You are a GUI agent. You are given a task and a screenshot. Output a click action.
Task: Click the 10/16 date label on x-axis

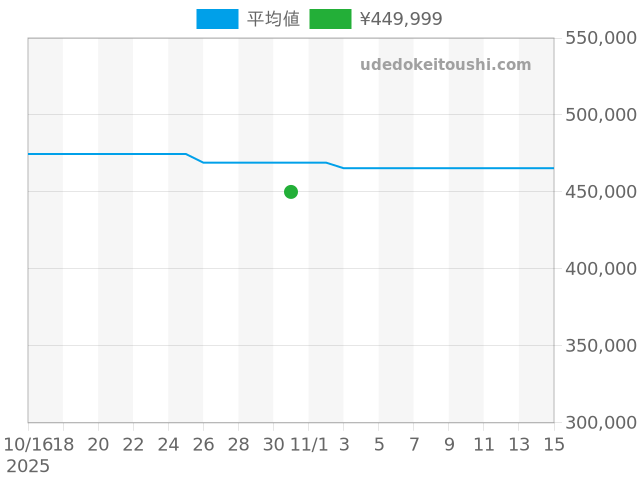[27, 445]
